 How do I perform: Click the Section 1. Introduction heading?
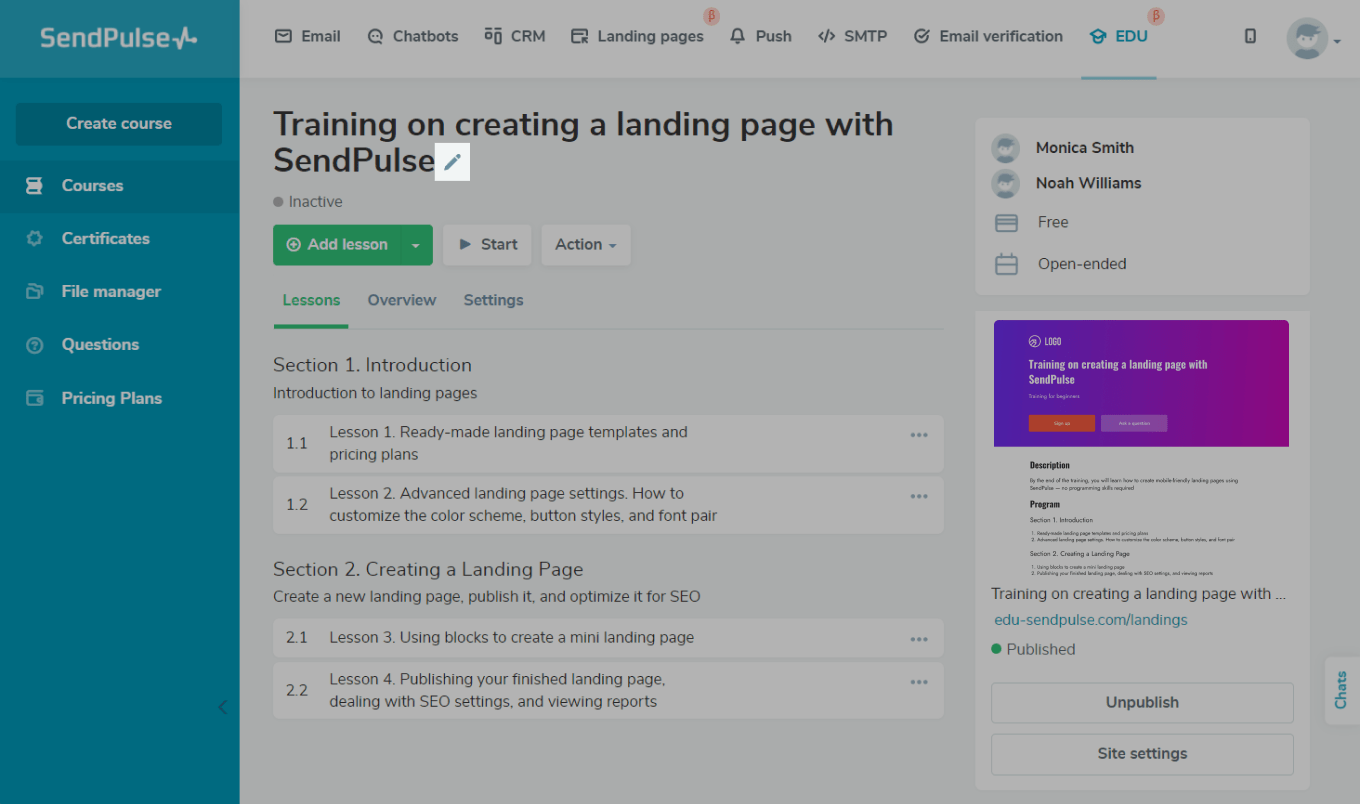pyautogui.click(x=372, y=365)
